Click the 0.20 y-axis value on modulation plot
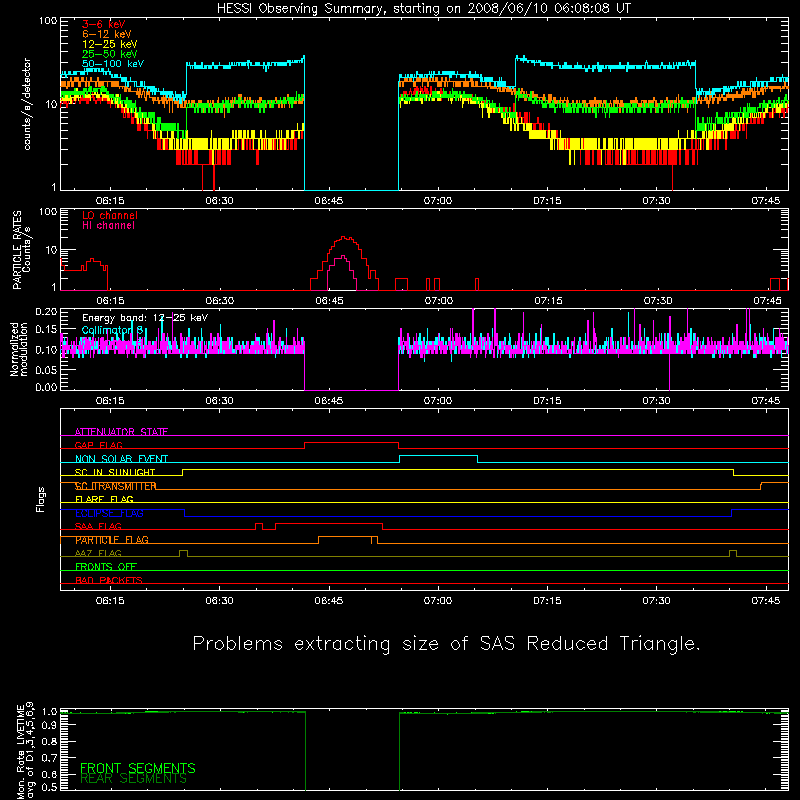The width and height of the screenshot is (800, 800). 46,312
